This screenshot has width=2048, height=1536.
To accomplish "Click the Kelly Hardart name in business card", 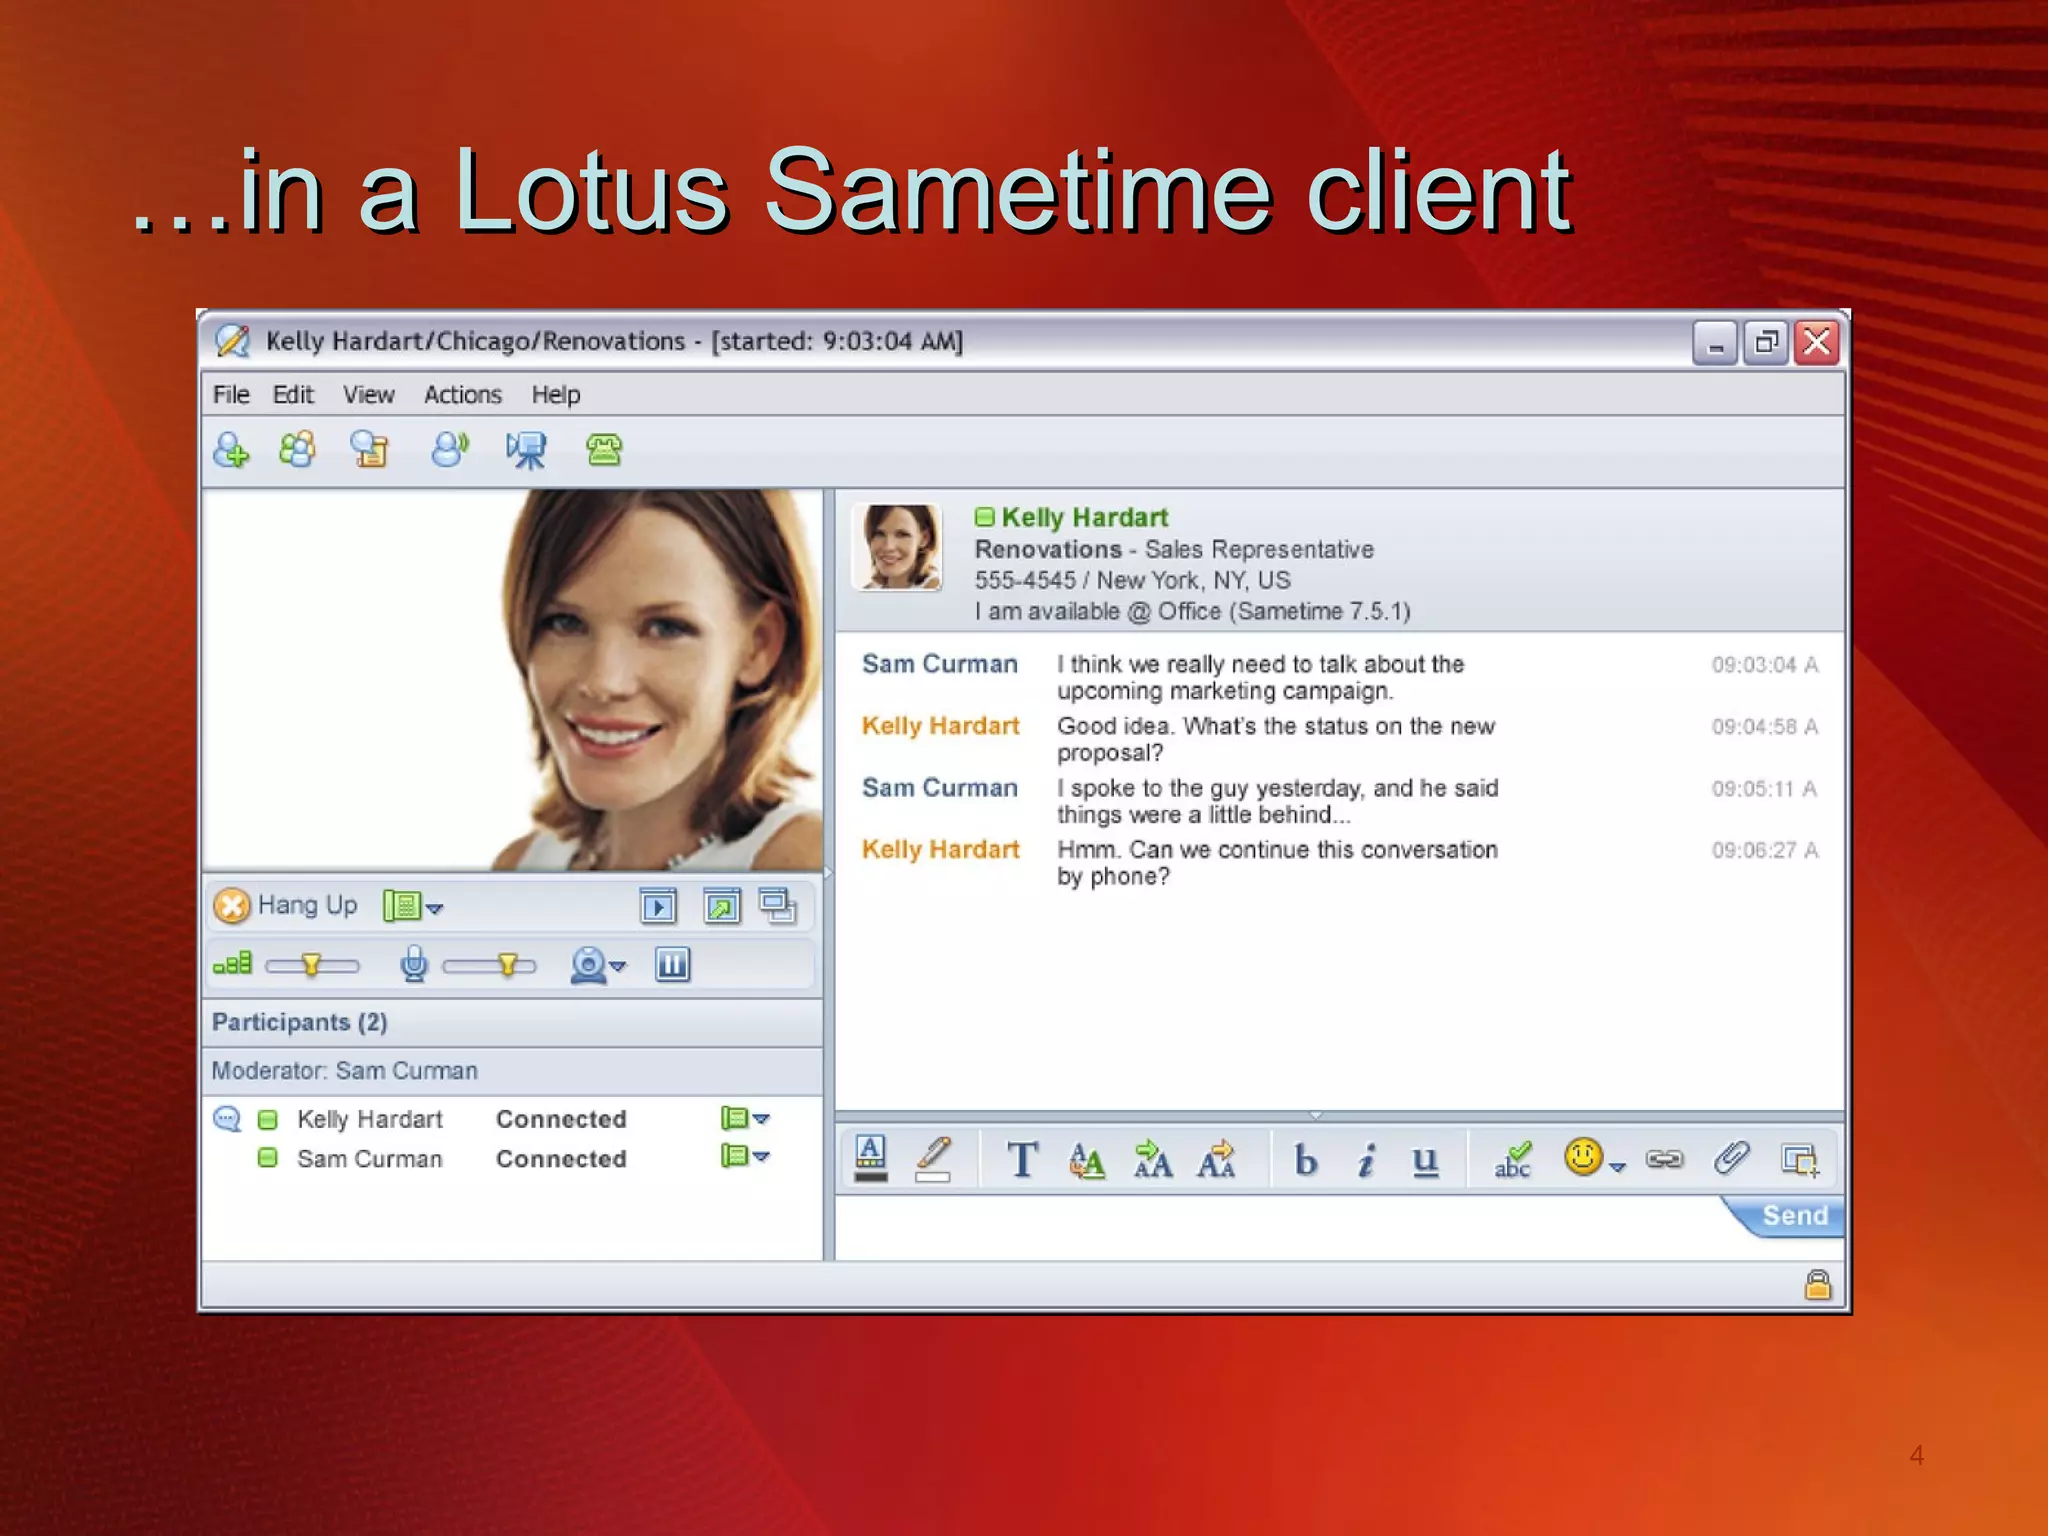I will pyautogui.click(x=1085, y=518).
